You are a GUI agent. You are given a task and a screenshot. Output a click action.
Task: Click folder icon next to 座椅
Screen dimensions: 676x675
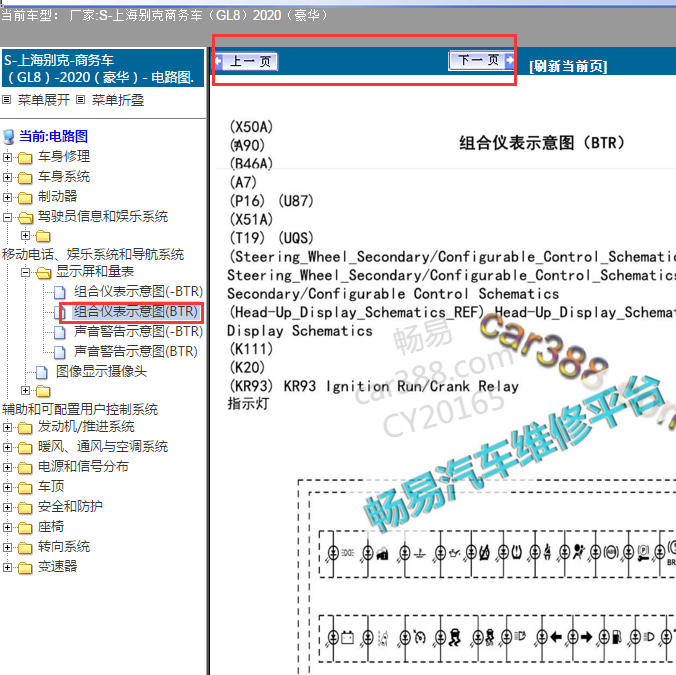[x=25, y=528]
